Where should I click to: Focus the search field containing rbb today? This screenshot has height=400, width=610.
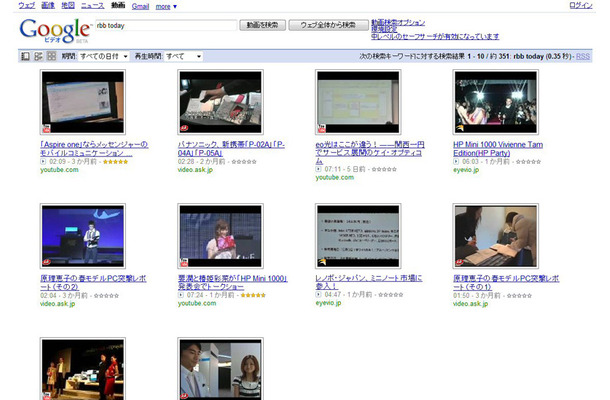(x=166, y=25)
